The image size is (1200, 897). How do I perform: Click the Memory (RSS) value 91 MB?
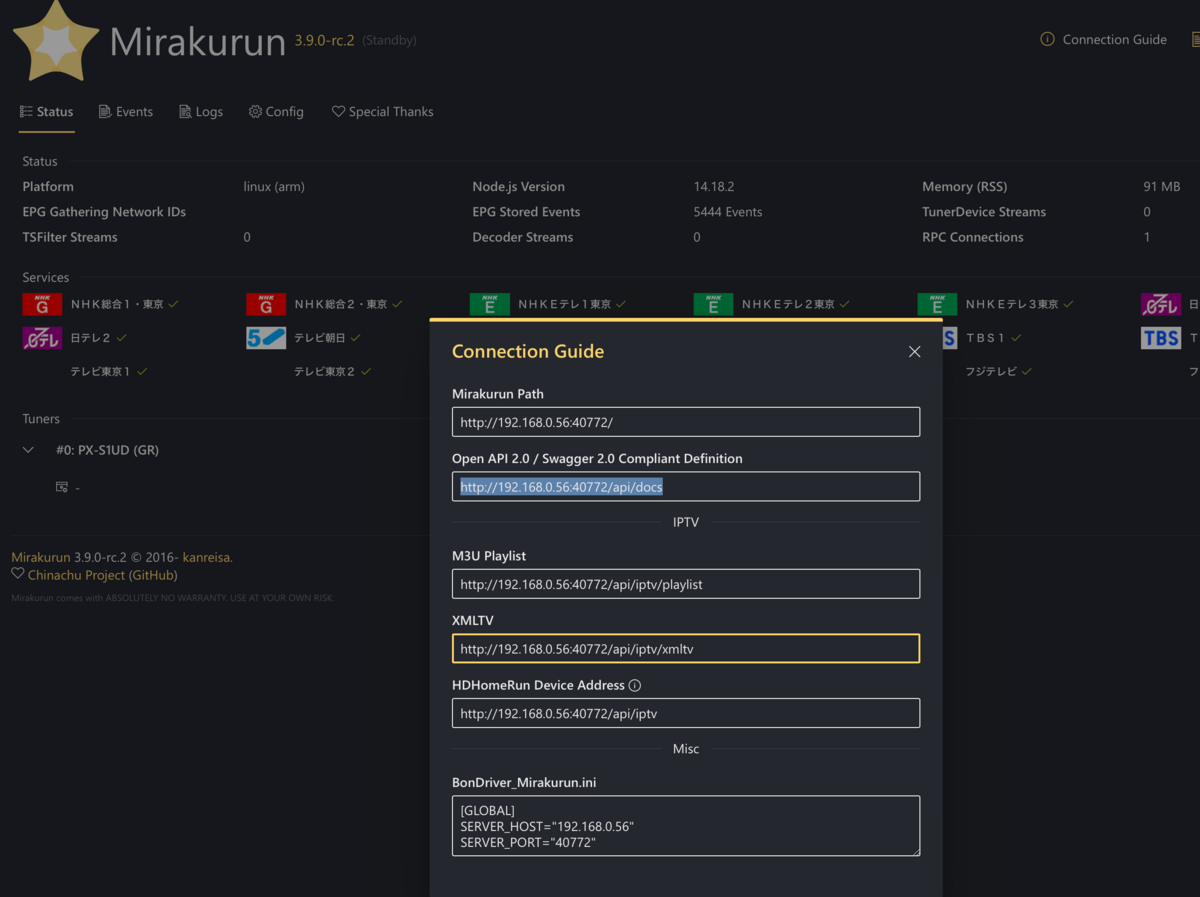[1162, 187]
